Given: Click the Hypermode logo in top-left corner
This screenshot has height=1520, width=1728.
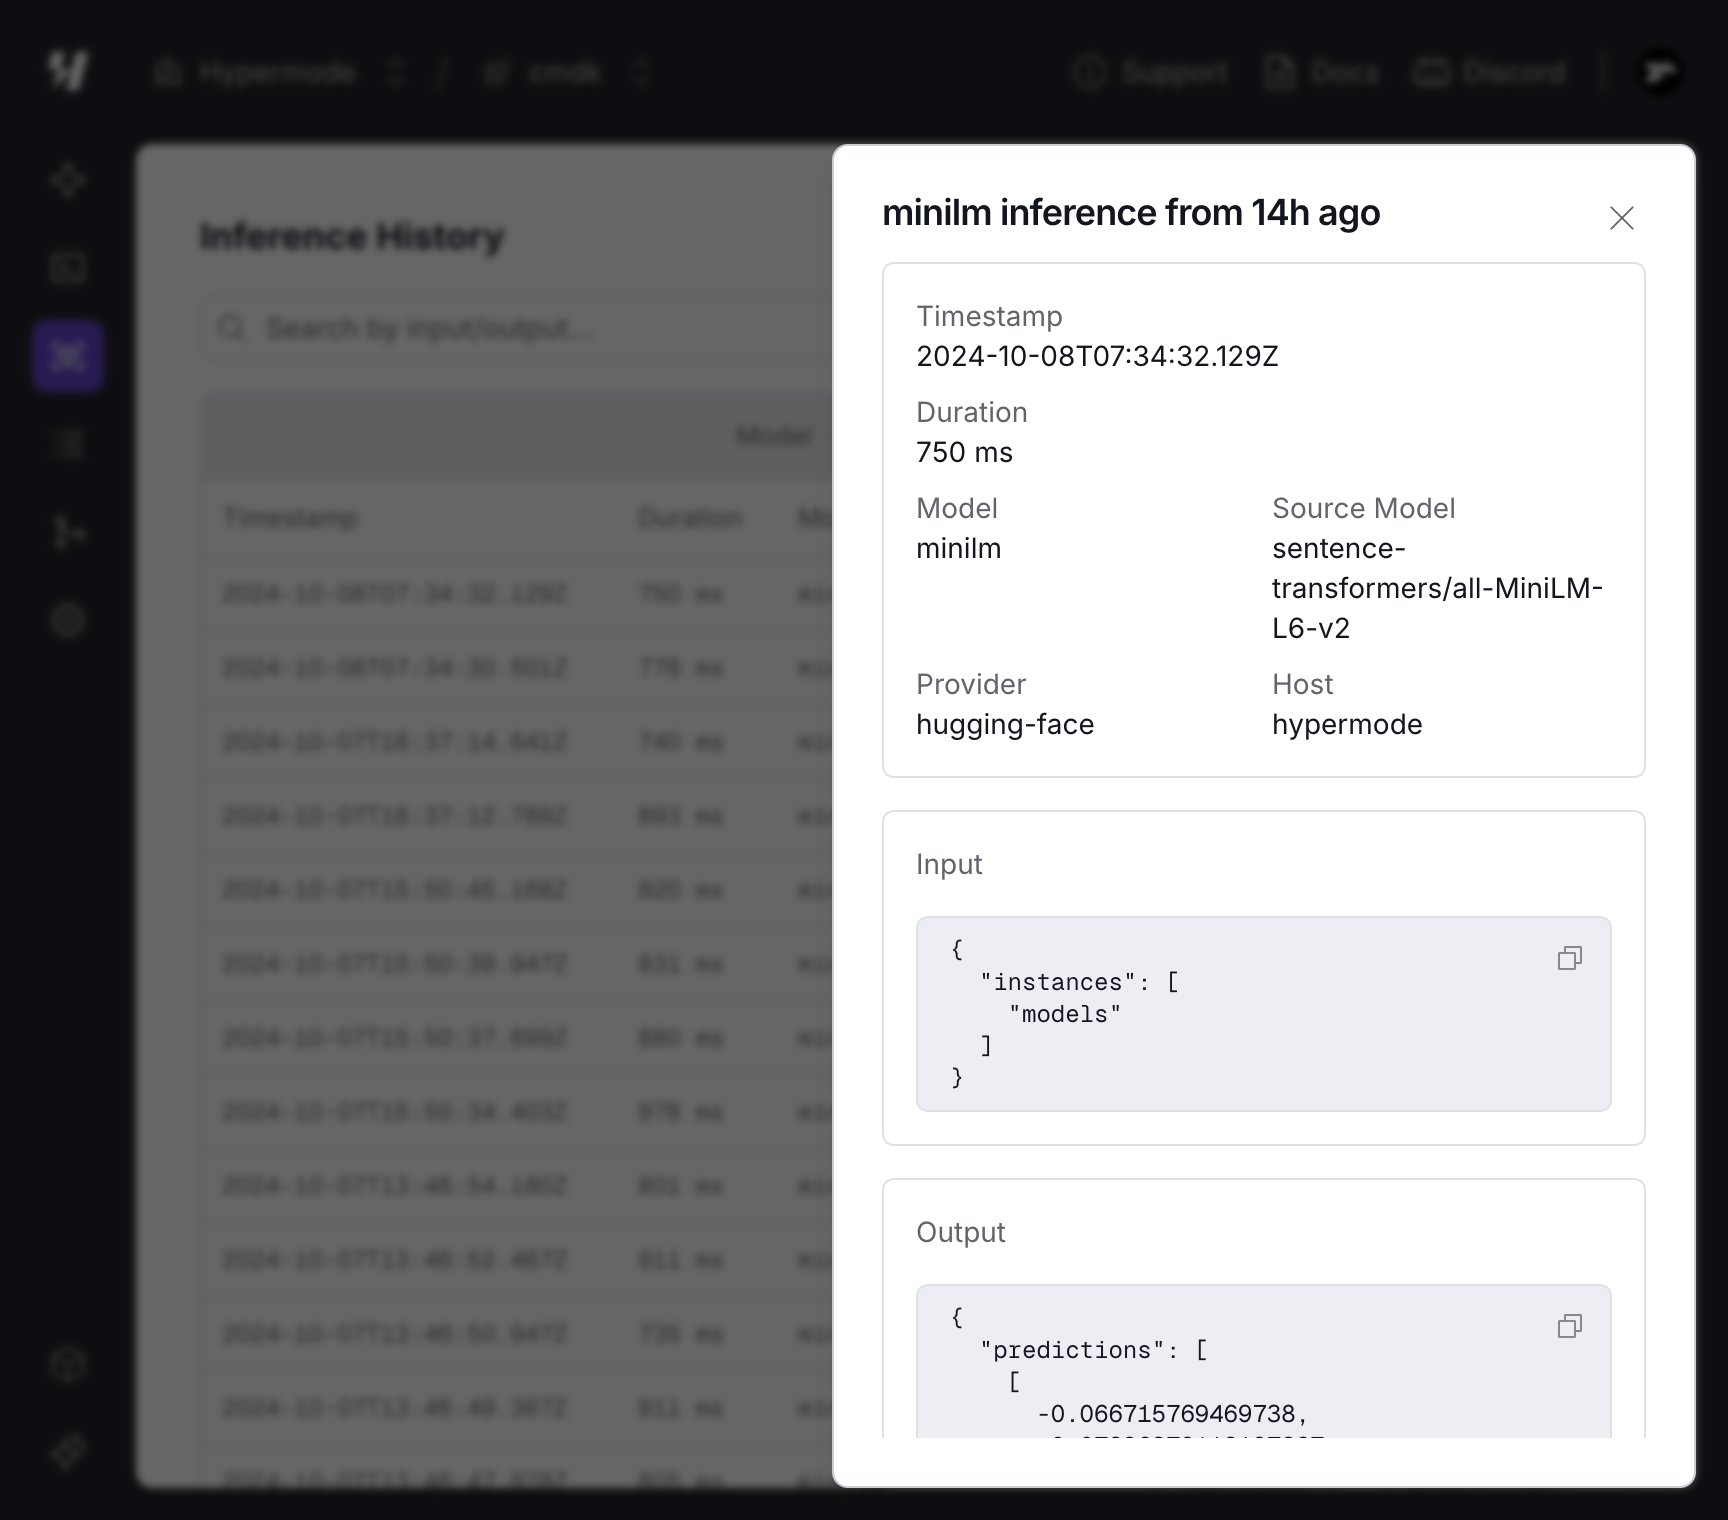Looking at the screenshot, I should point(68,71).
